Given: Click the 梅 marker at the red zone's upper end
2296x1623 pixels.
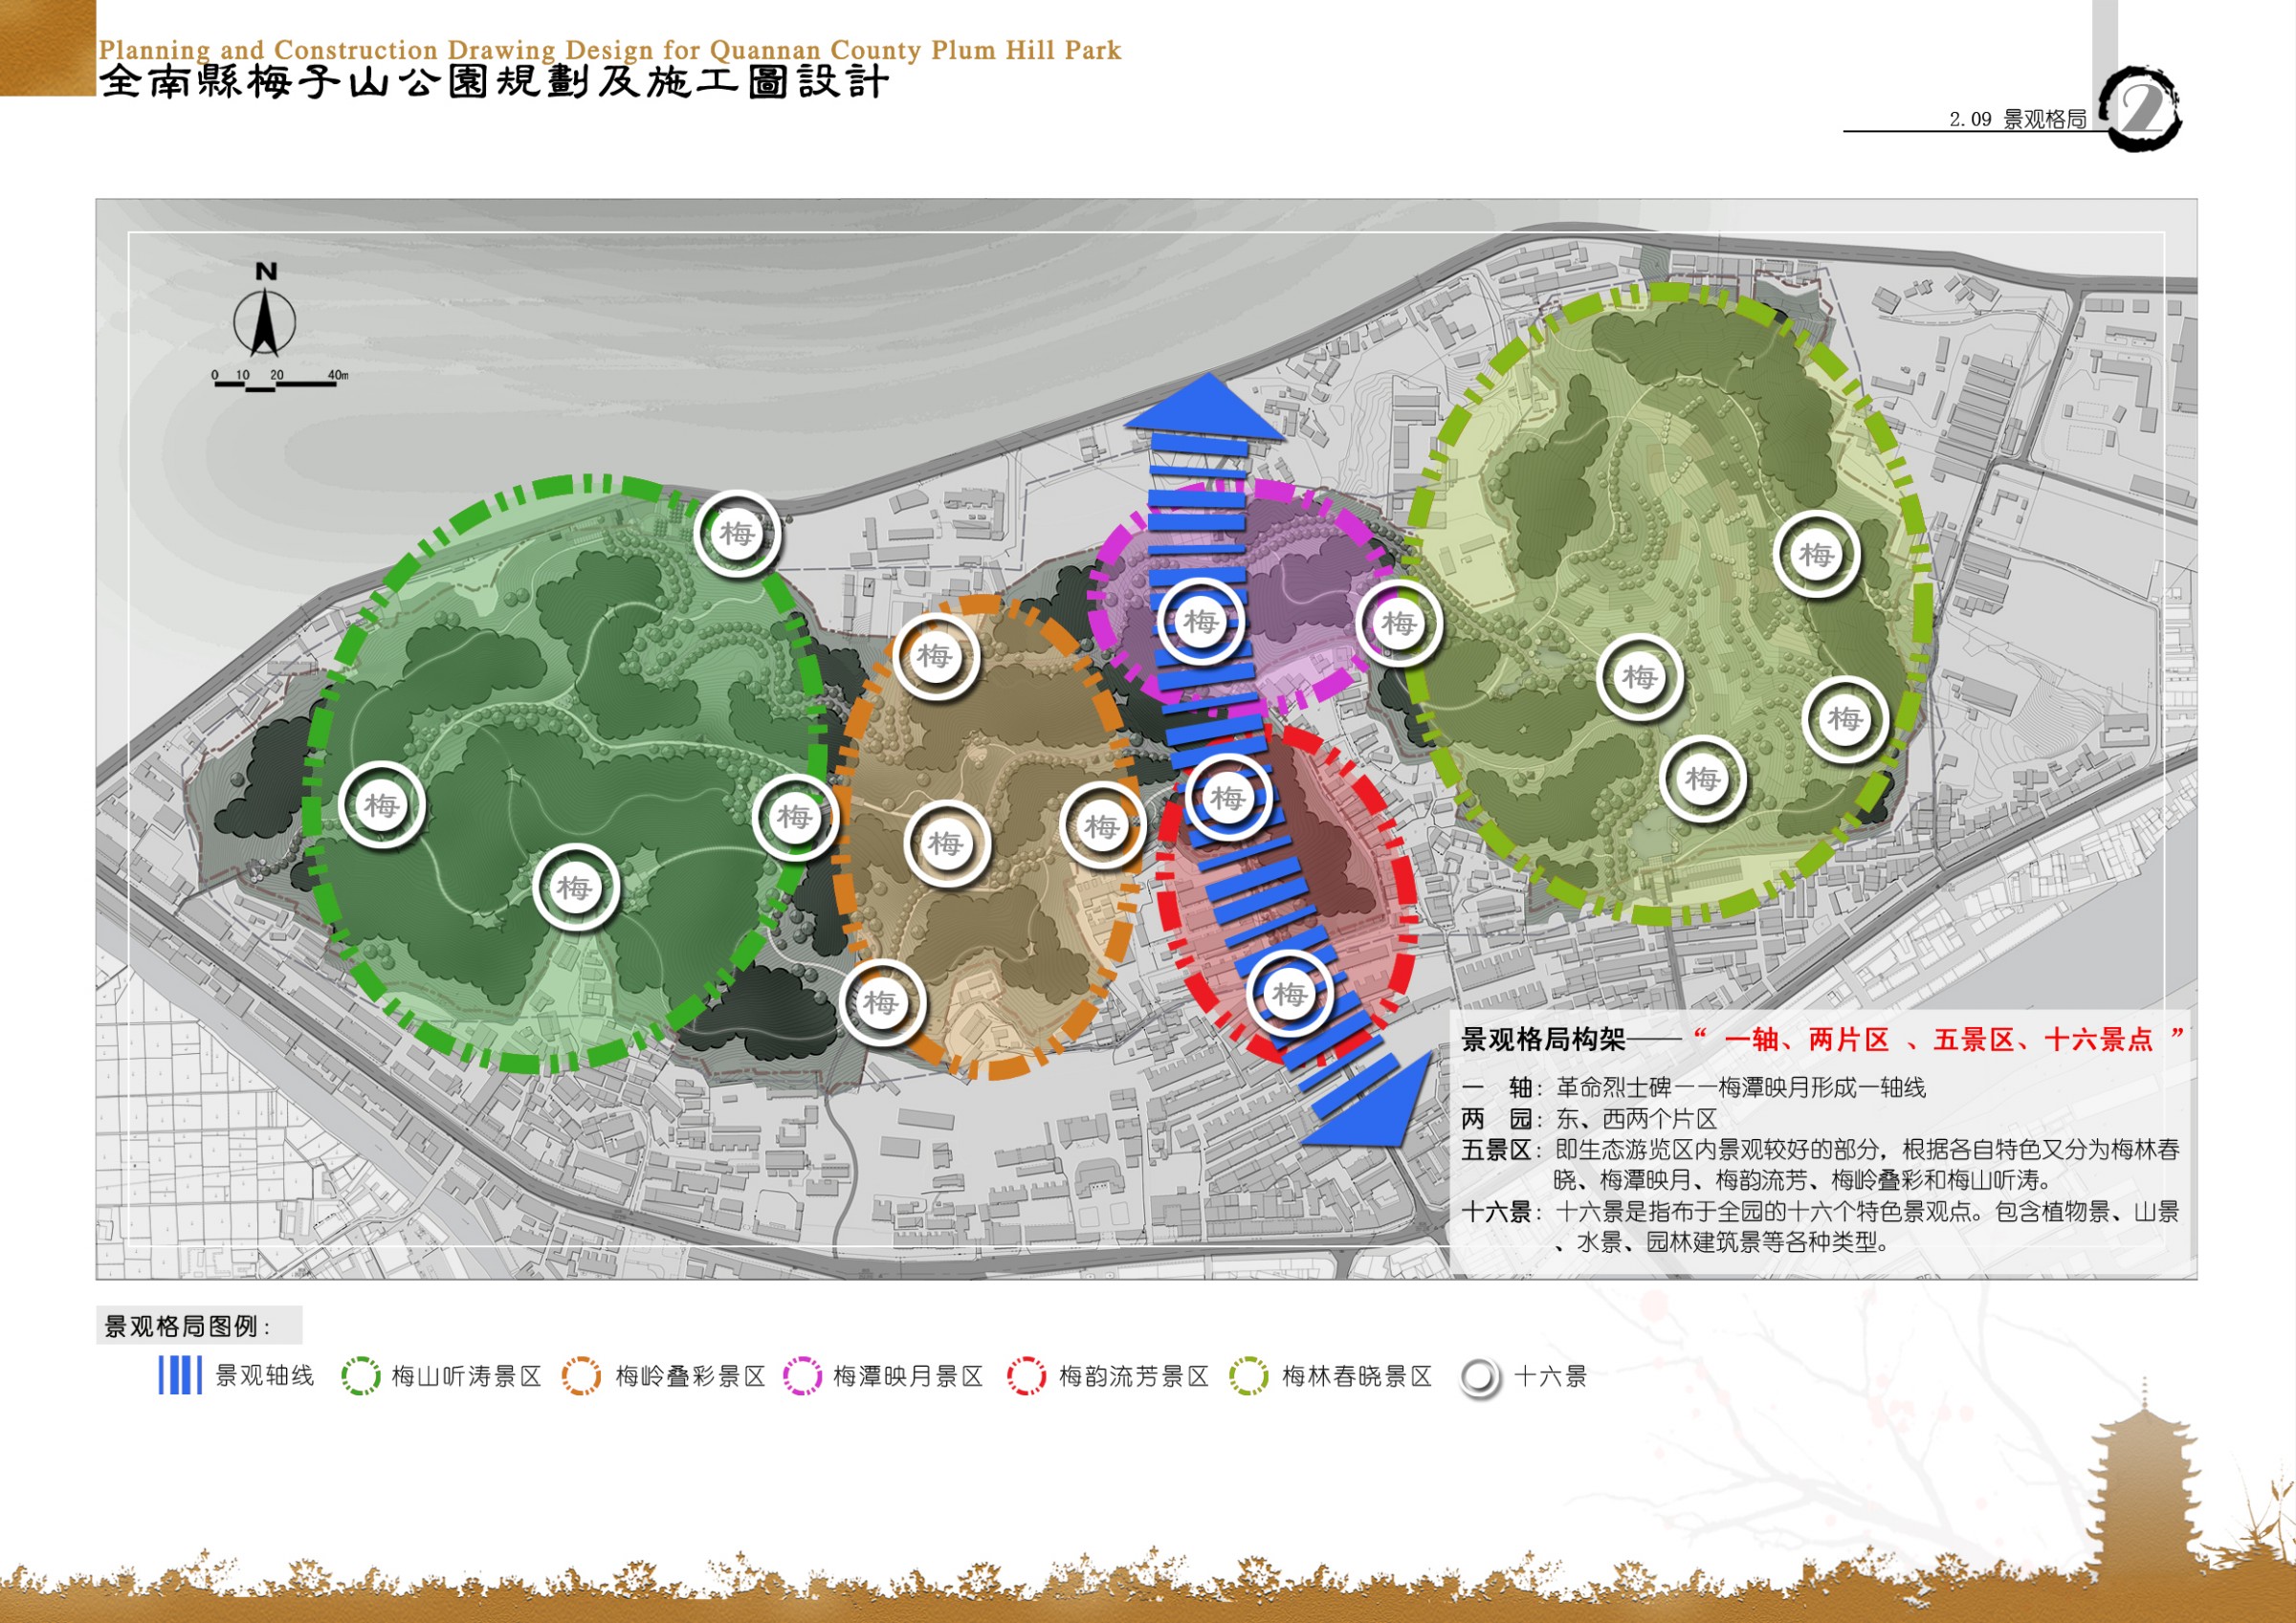Looking at the screenshot, I should (1228, 797).
